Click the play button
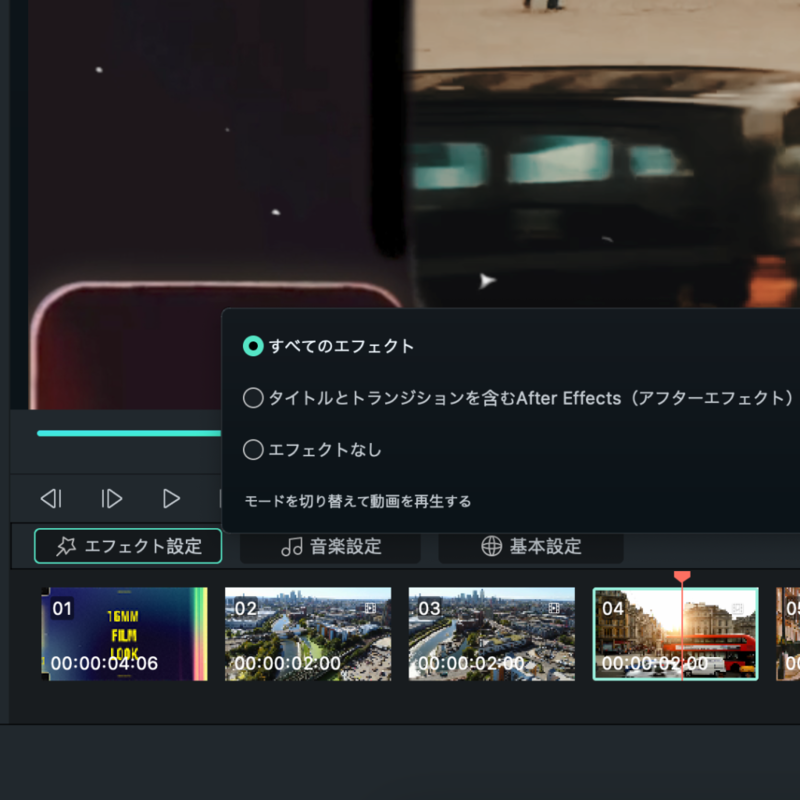Screen dimensions: 800x800 [171, 498]
